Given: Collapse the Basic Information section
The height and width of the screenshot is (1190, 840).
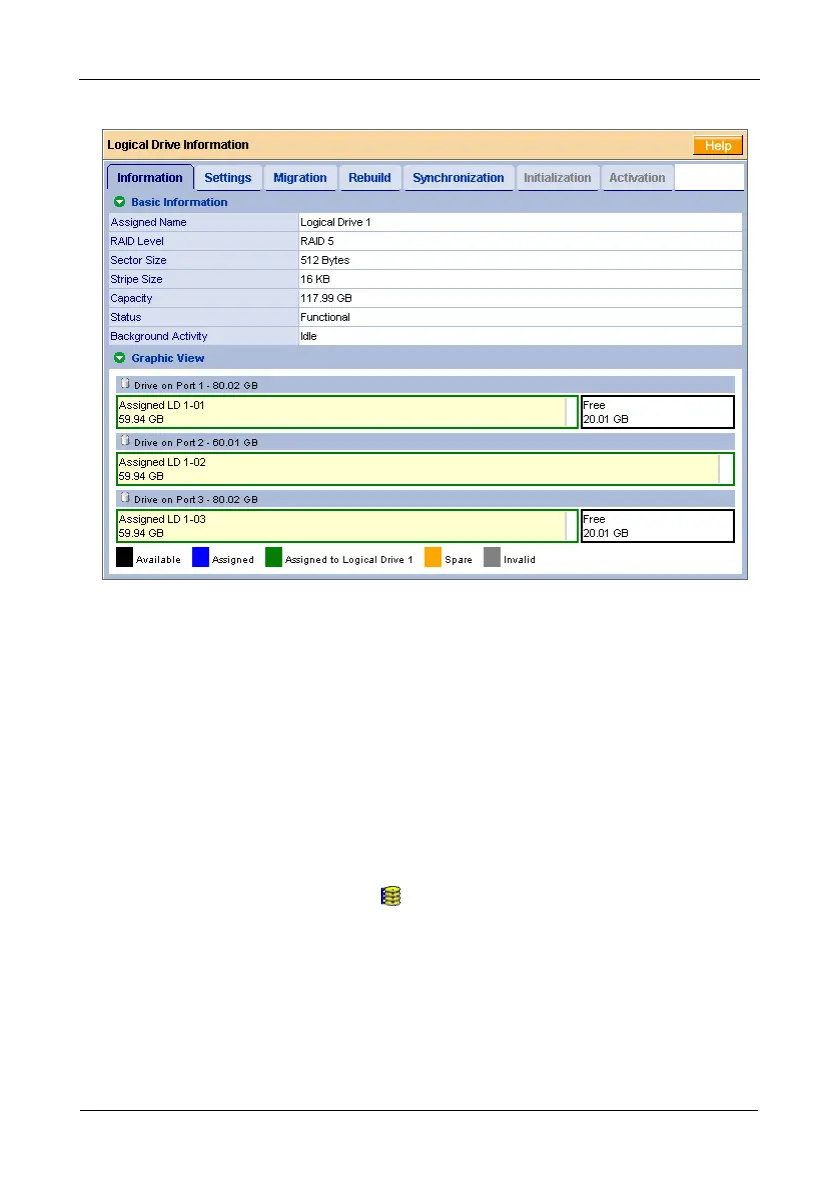Looking at the screenshot, I should click(119, 202).
